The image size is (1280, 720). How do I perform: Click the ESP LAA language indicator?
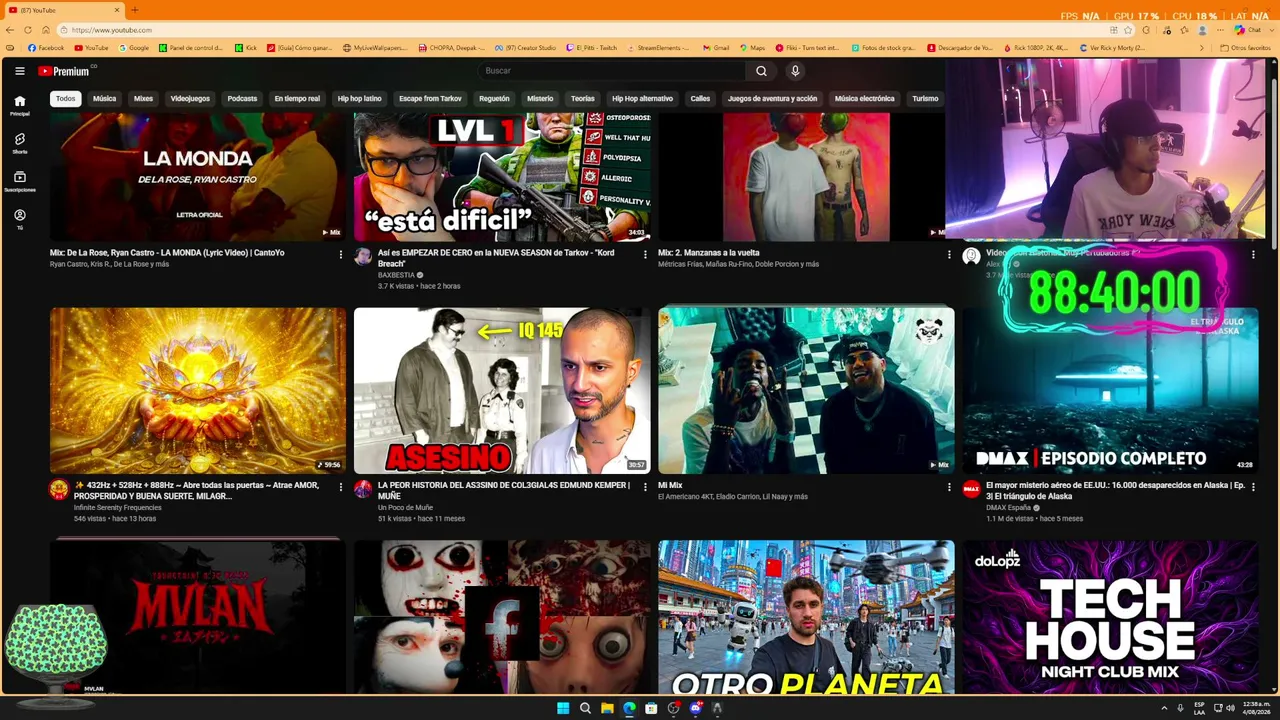click(1199, 708)
